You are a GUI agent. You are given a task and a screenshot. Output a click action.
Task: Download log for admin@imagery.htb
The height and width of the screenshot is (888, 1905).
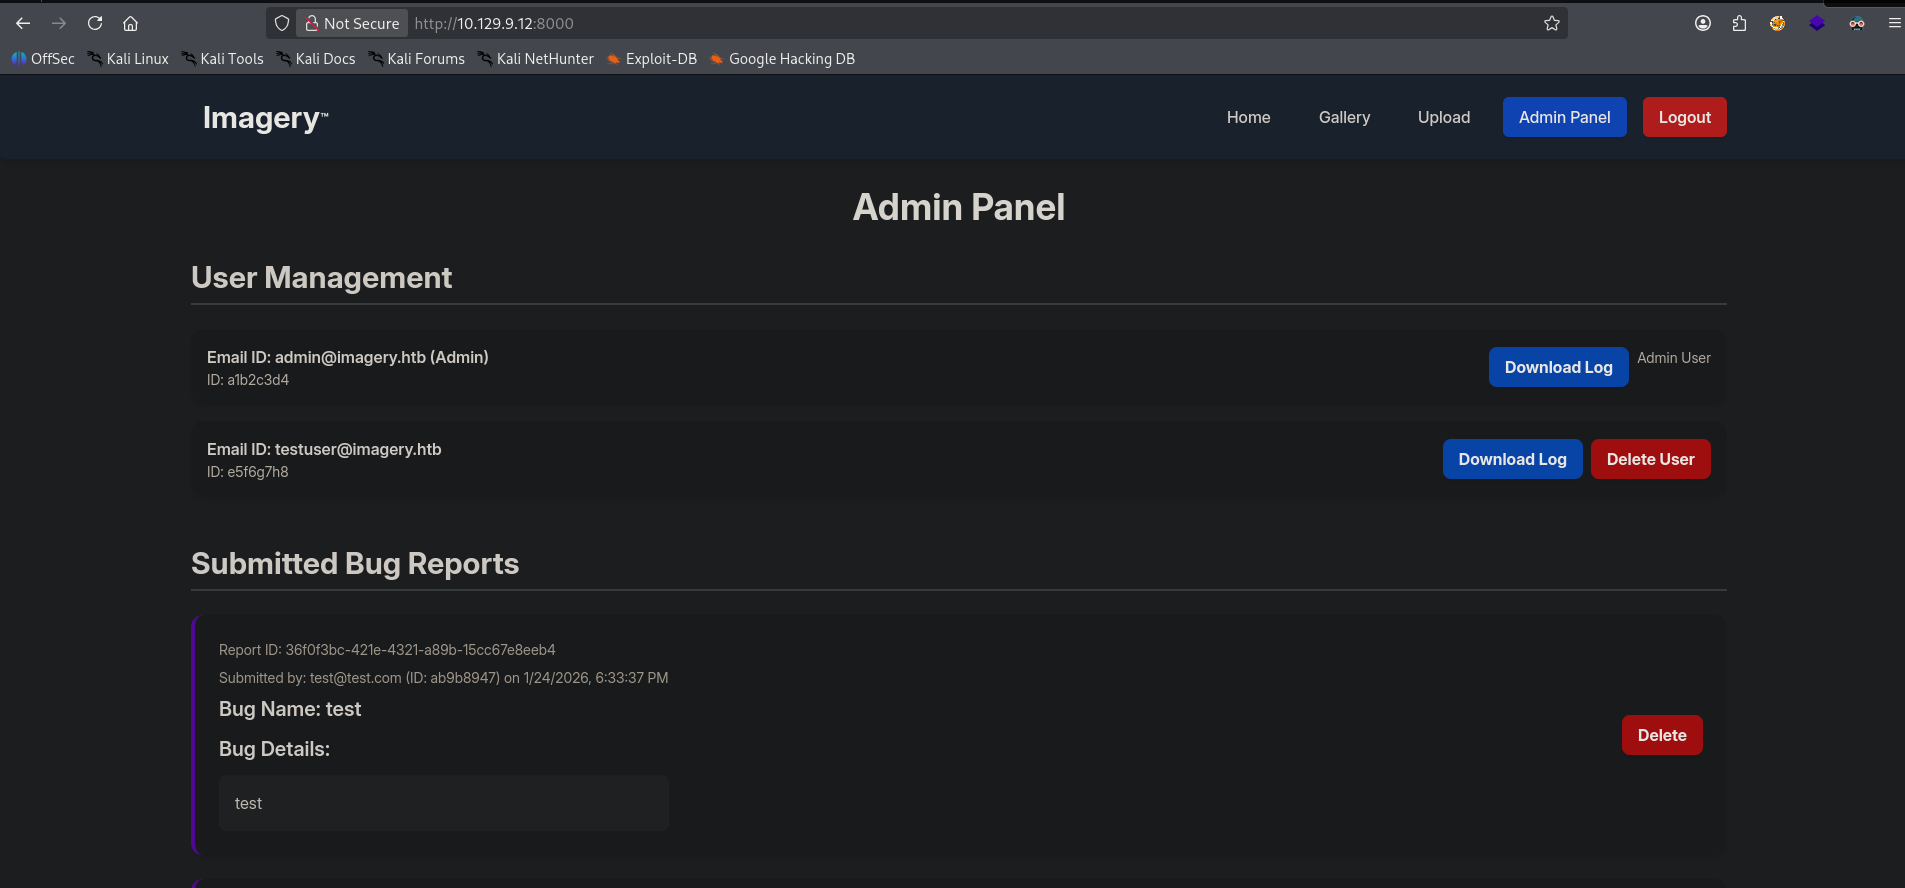(x=1557, y=367)
